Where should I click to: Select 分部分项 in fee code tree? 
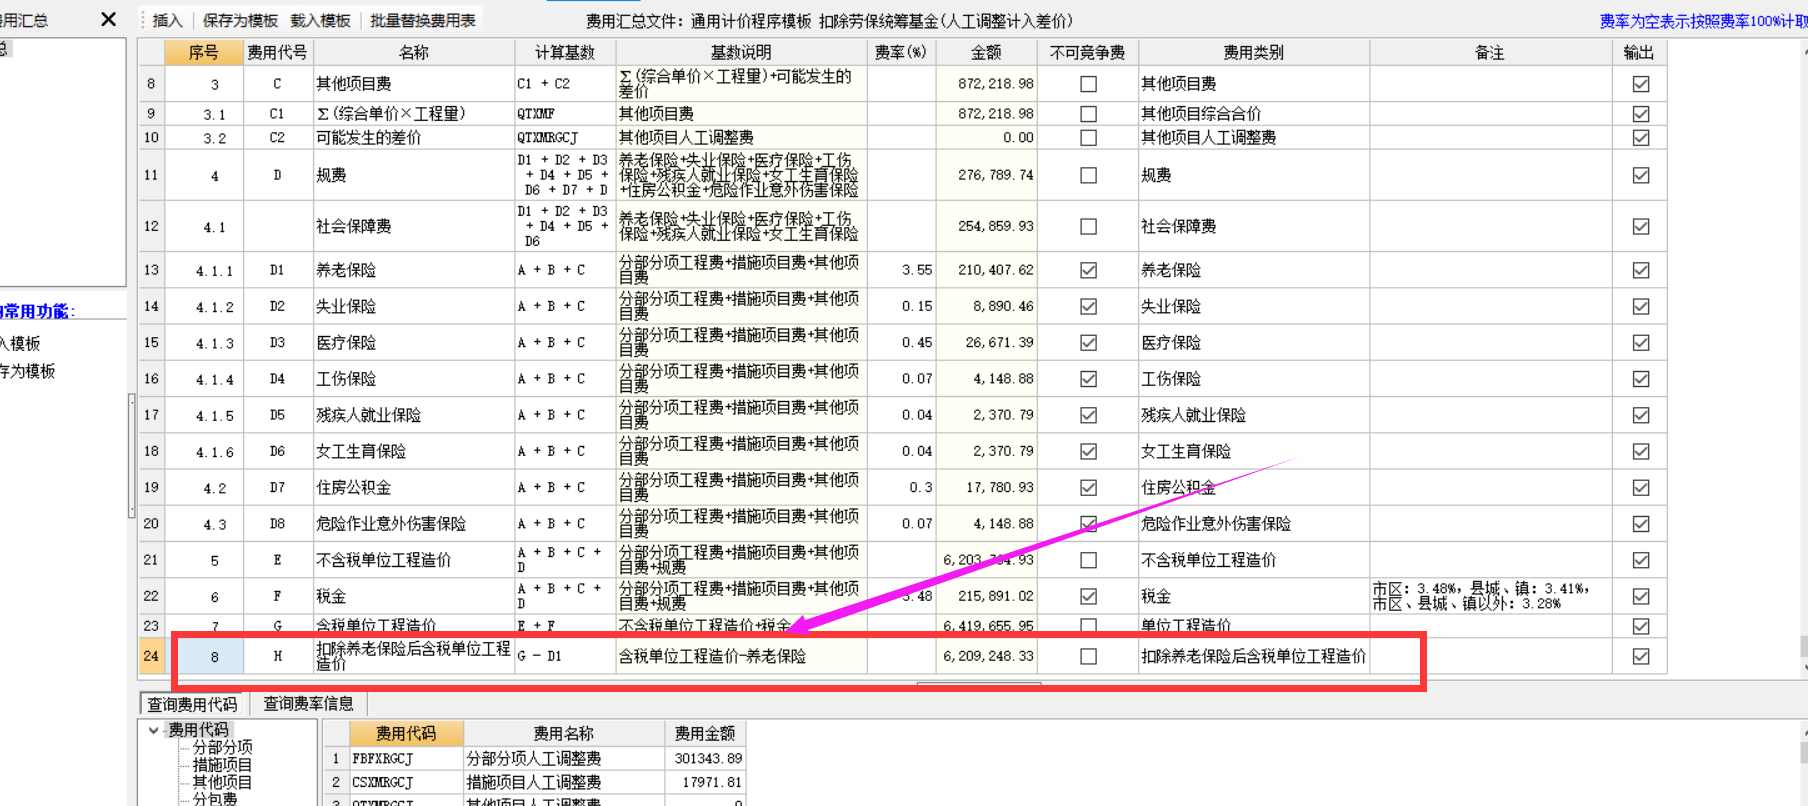[222, 748]
